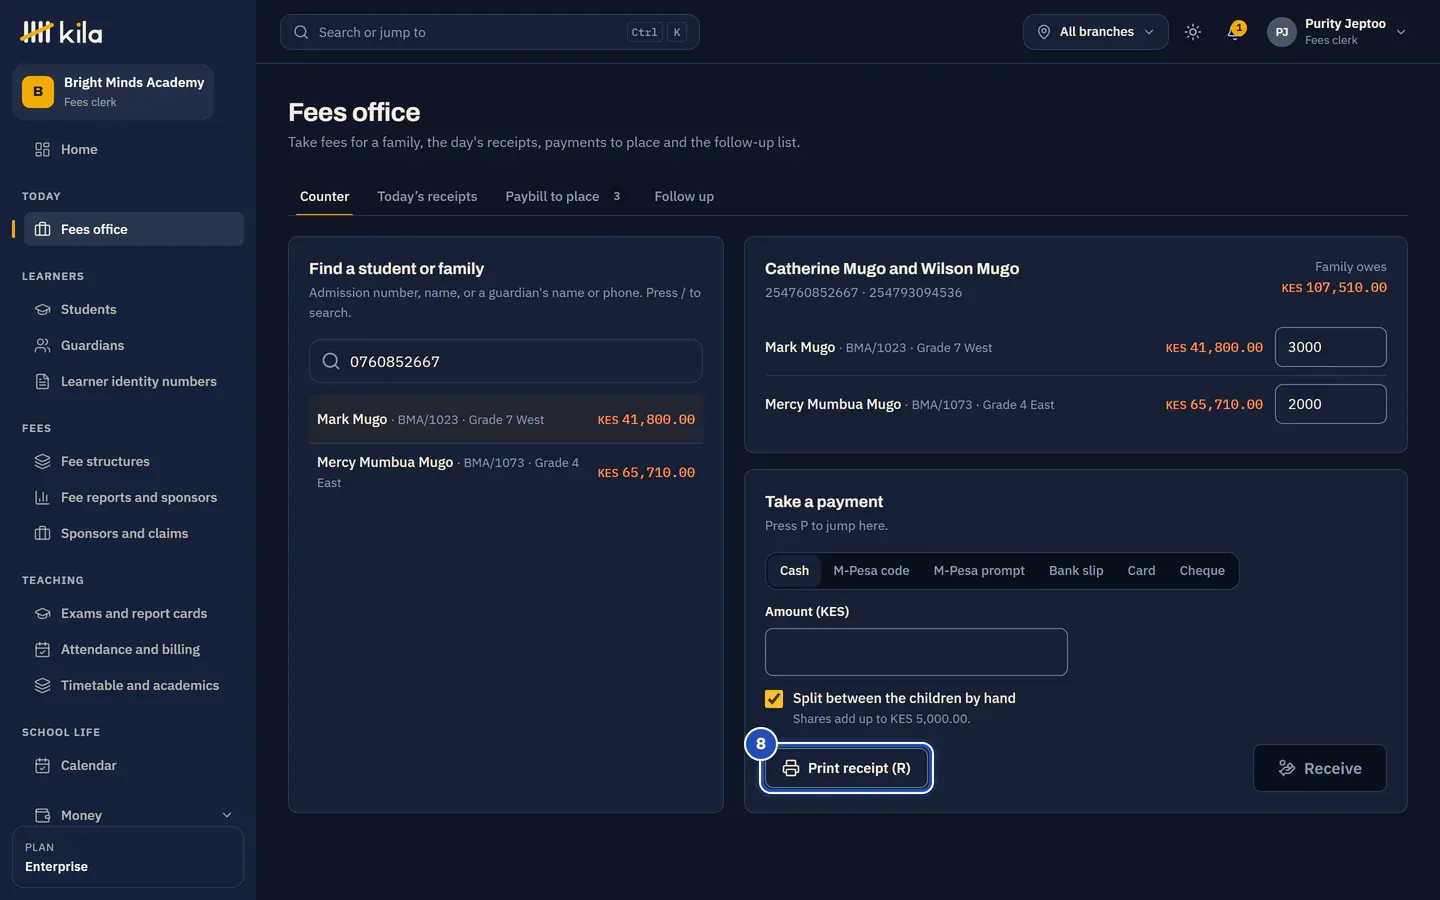Viewport: 1440px width, 900px height.
Task: Open the Paybill to place tab
Action: (x=563, y=196)
